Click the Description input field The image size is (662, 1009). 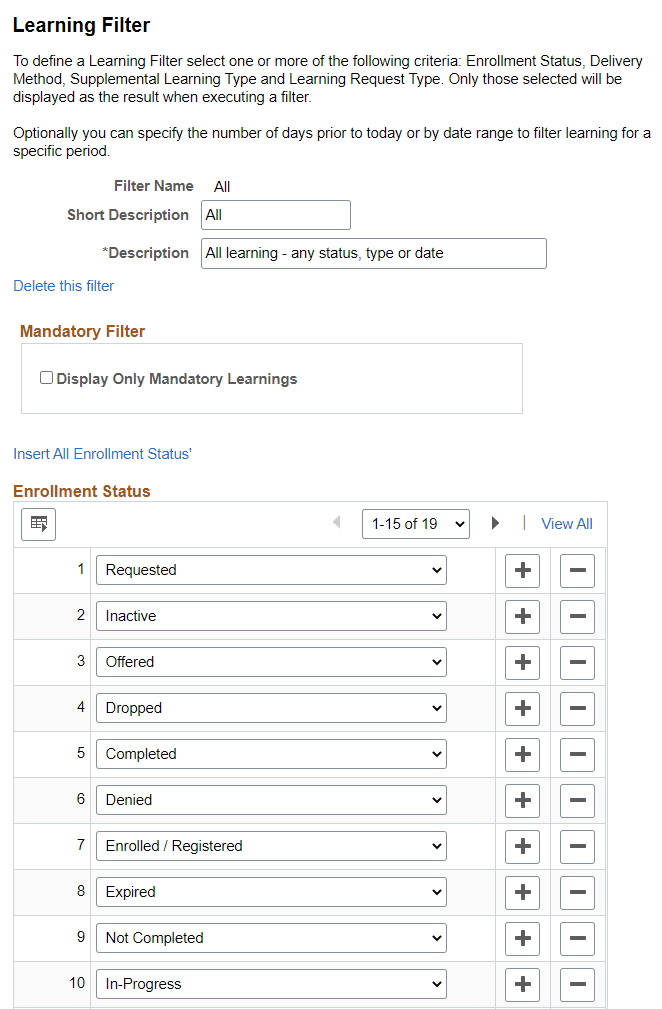tap(373, 253)
